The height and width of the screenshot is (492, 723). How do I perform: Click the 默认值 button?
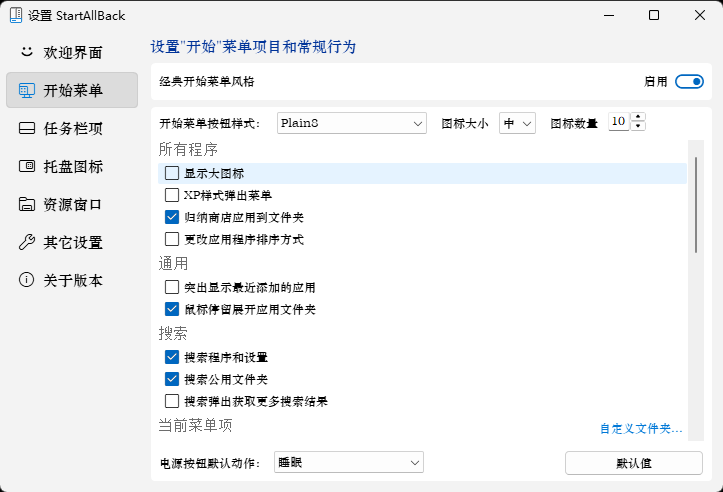tap(633, 463)
